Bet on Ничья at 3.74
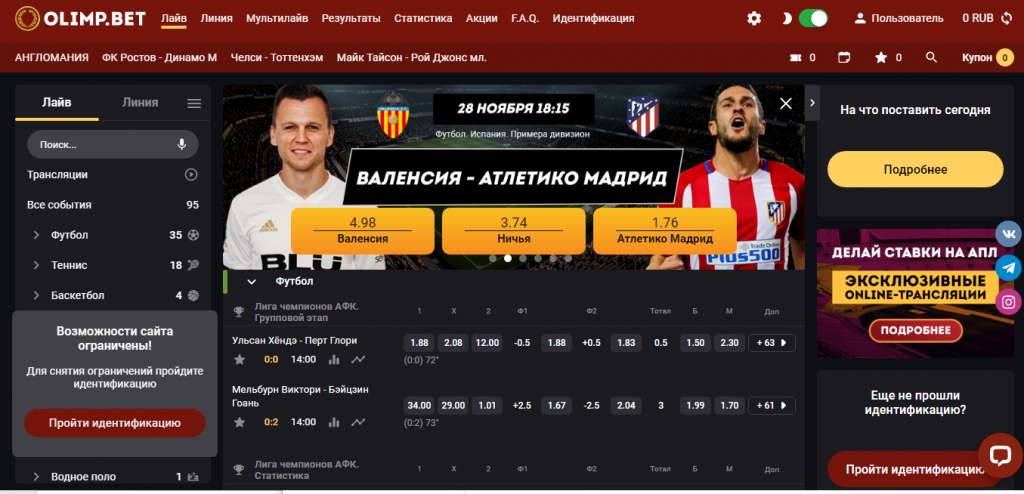The height and width of the screenshot is (494, 1024). [514, 231]
